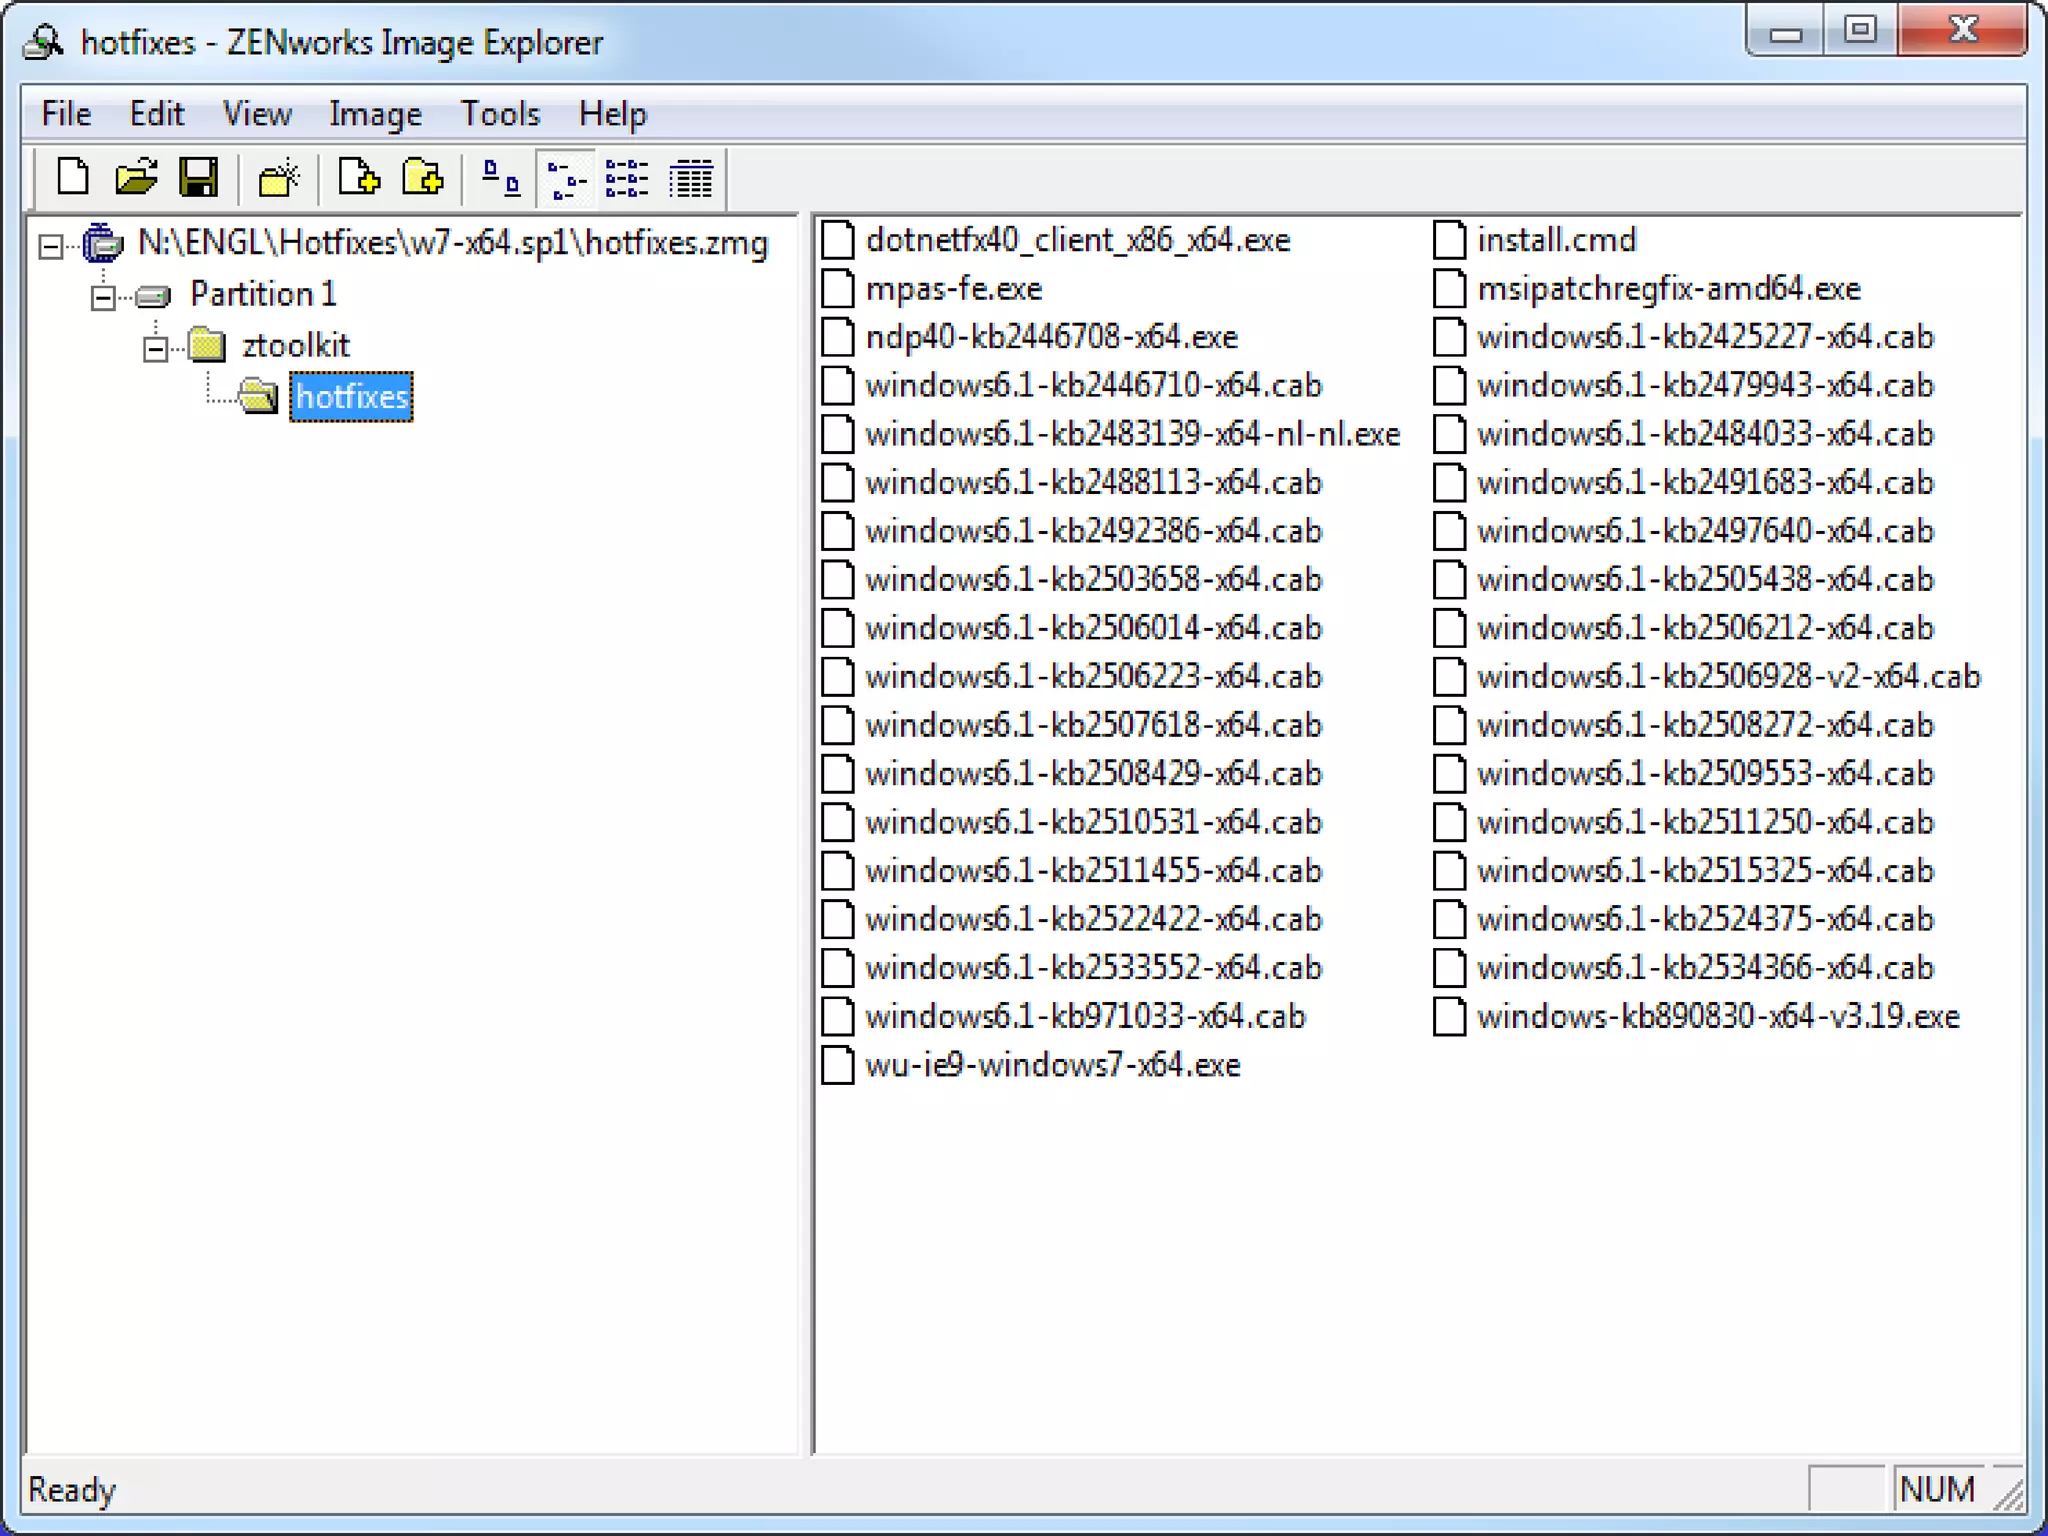Select file windows6.1-kb2508272-x64.cab
The width and height of the screenshot is (2048, 1536).
[1706, 725]
